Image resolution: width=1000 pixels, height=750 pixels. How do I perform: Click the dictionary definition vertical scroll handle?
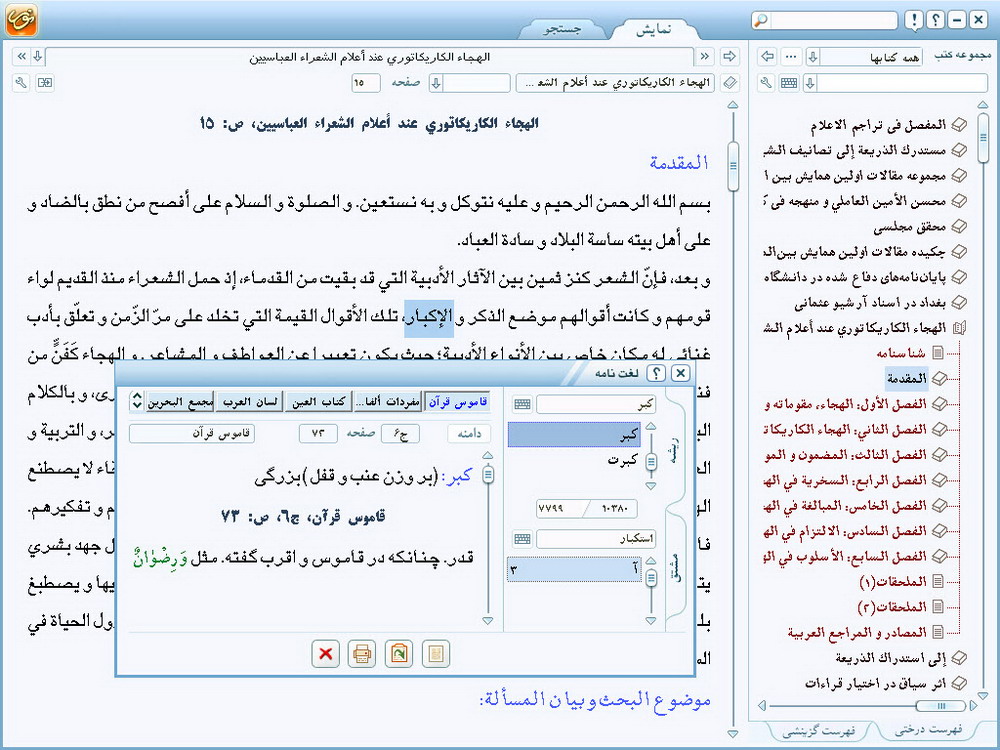tap(489, 474)
